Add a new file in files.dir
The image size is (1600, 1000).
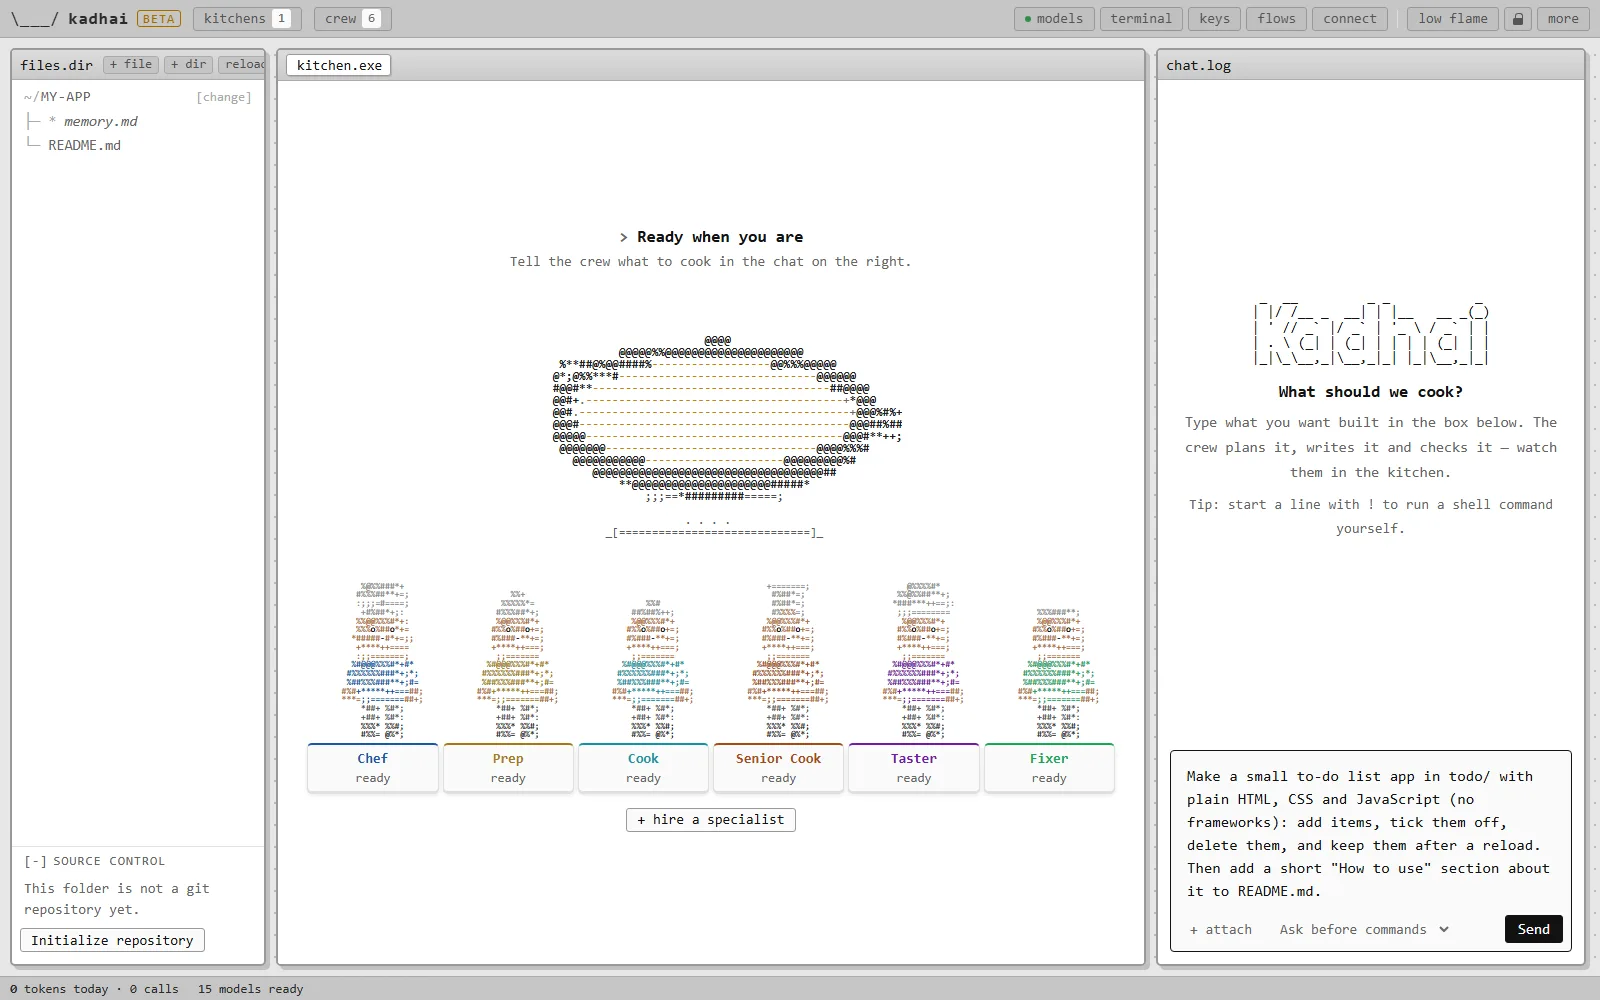point(131,65)
